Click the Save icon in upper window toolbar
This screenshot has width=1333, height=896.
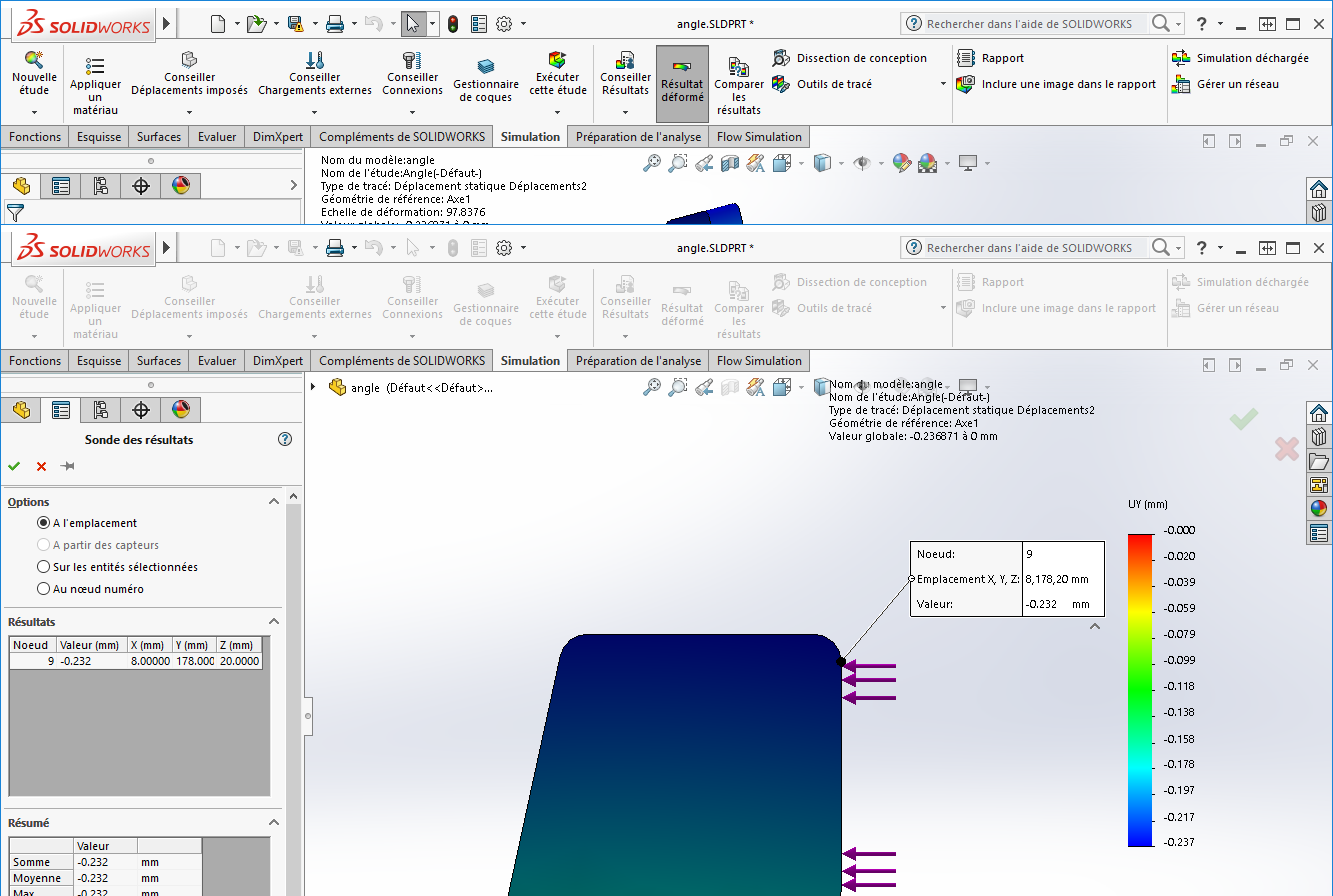point(296,24)
